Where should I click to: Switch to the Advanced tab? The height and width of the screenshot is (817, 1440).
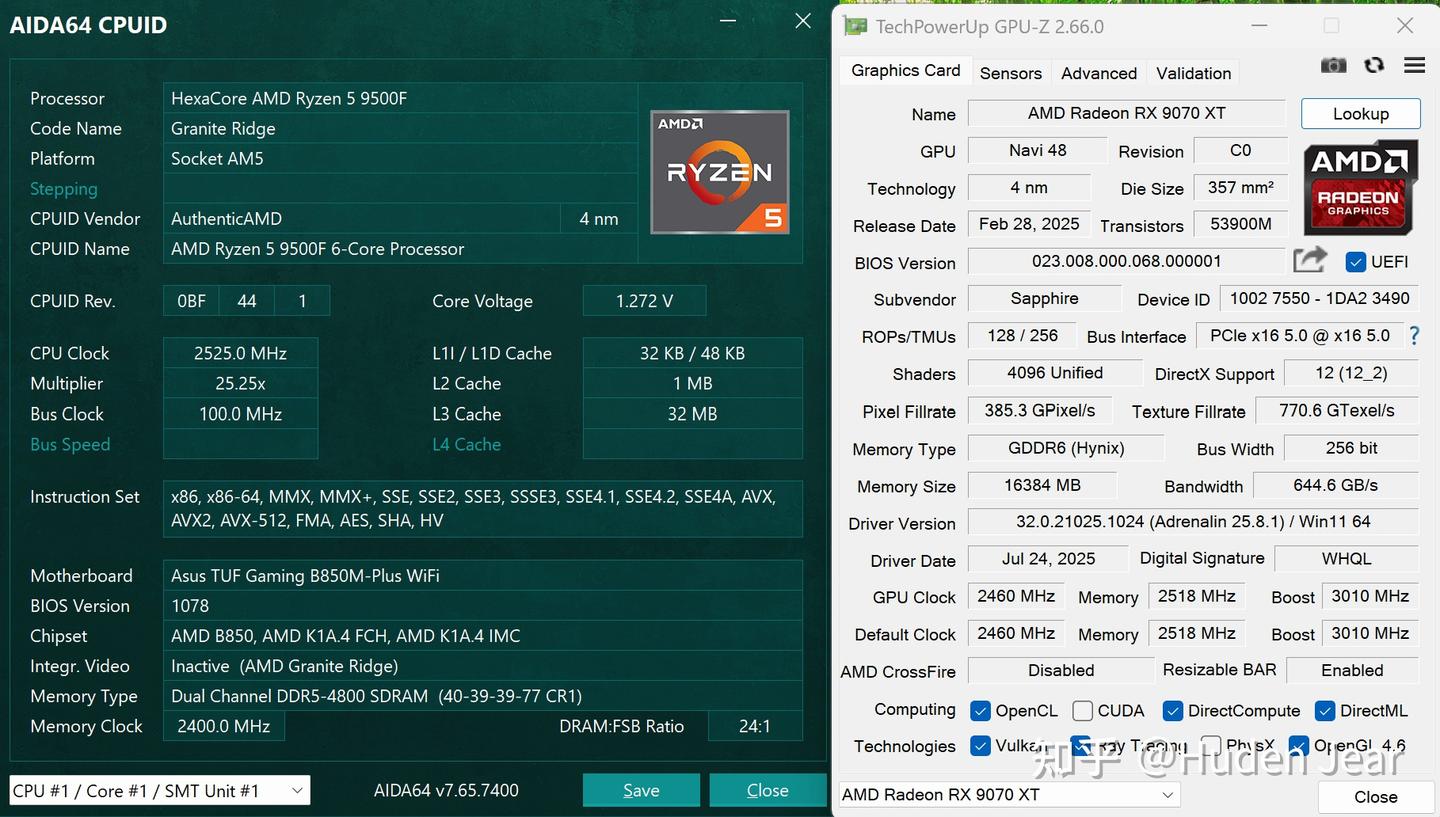coord(1098,72)
